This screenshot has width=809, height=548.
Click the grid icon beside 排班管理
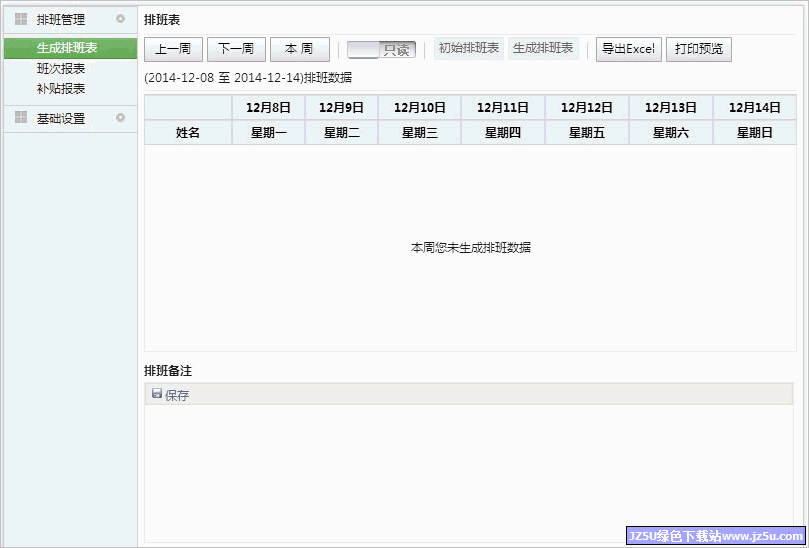21,19
